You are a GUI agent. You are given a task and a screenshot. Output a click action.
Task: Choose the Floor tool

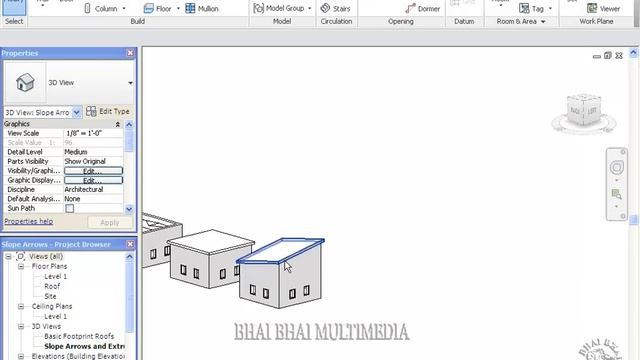pyautogui.click(x=157, y=8)
